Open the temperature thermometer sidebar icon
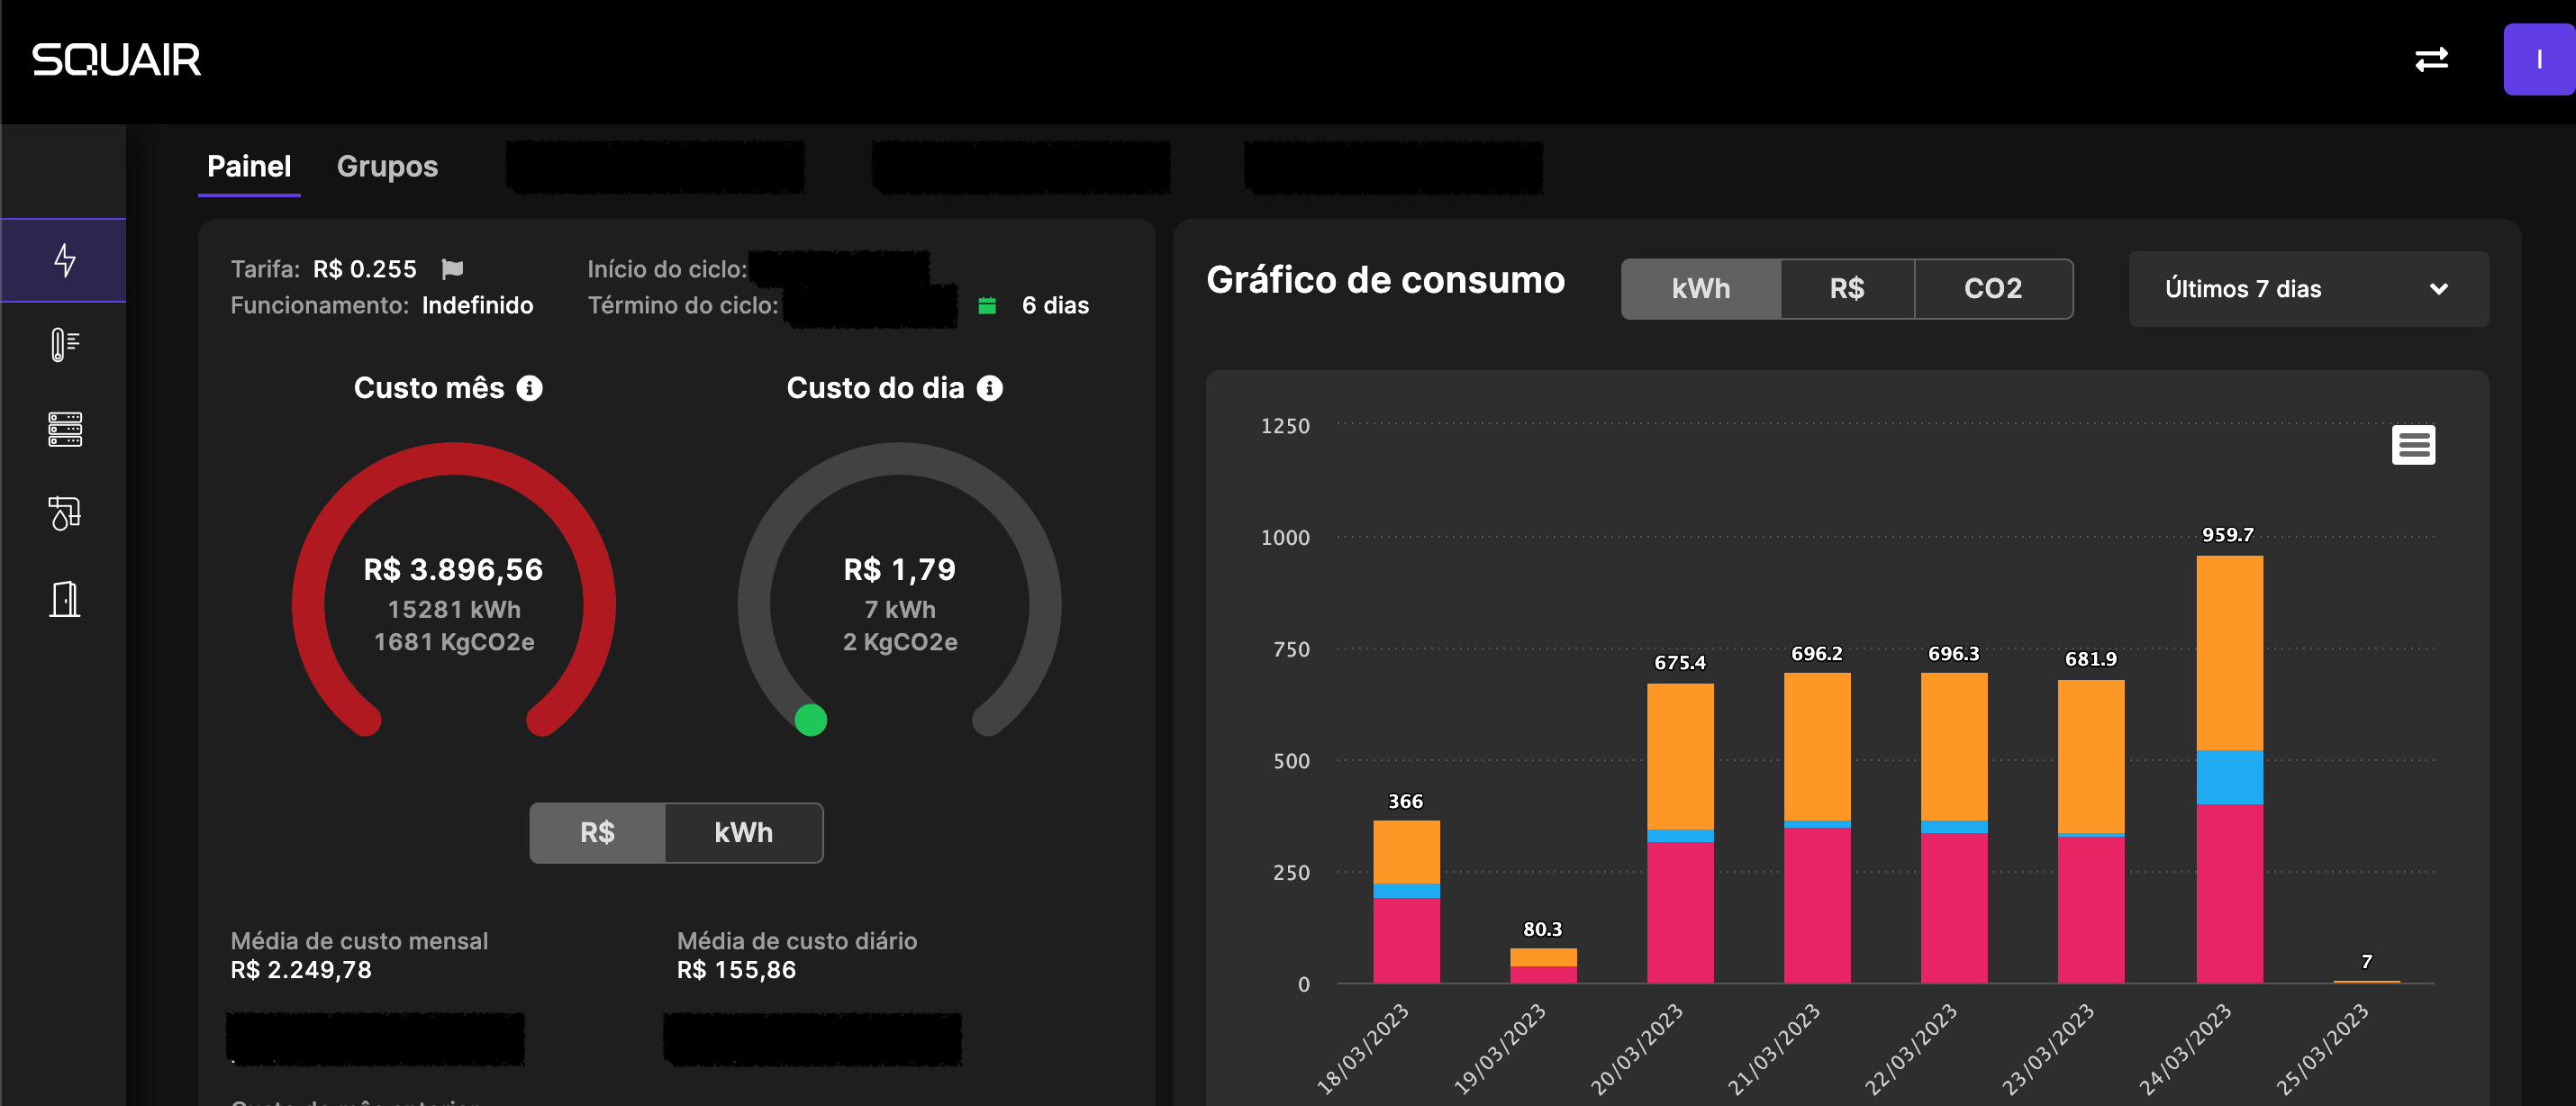Viewport: 2576px width, 1106px height. pyautogui.click(x=63, y=345)
